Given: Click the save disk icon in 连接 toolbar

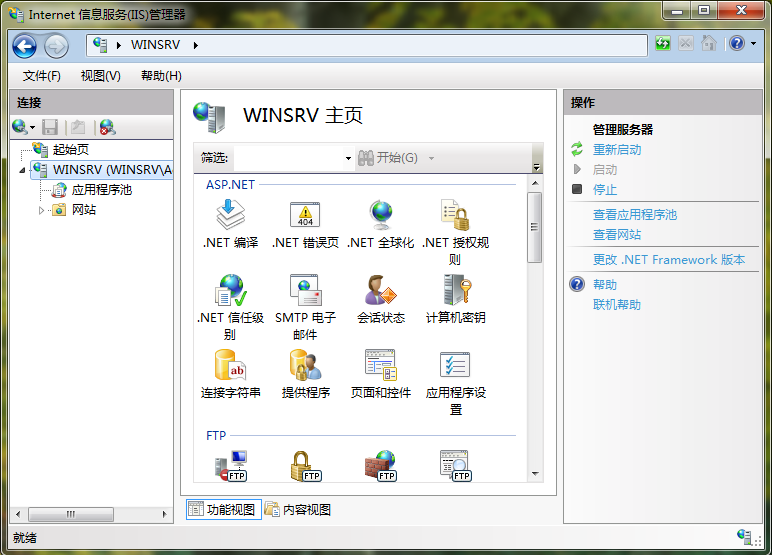Looking at the screenshot, I should [50, 127].
